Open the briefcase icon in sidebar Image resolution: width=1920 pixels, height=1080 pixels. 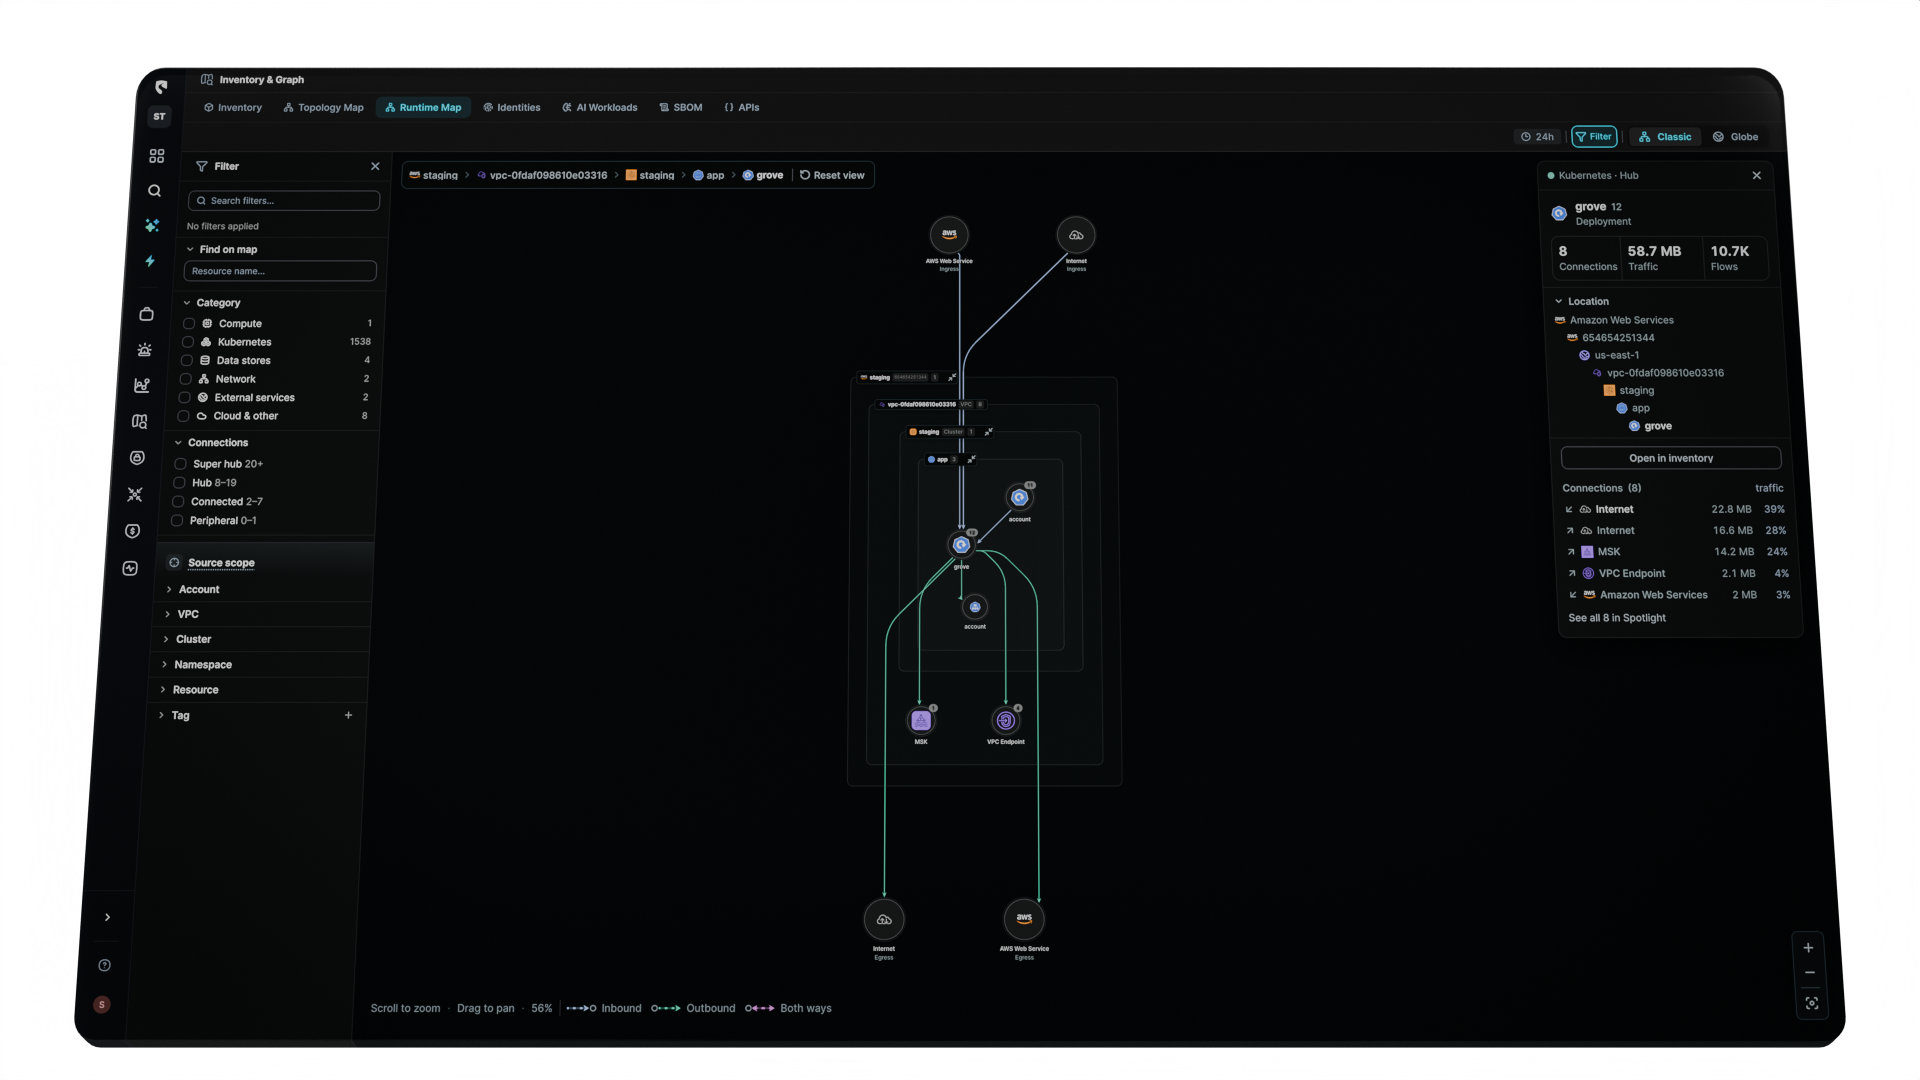tap(147, 314)
